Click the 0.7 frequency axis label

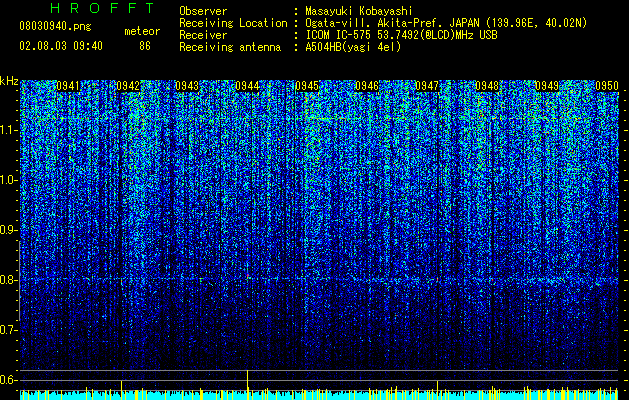click(x=7, y=330)
